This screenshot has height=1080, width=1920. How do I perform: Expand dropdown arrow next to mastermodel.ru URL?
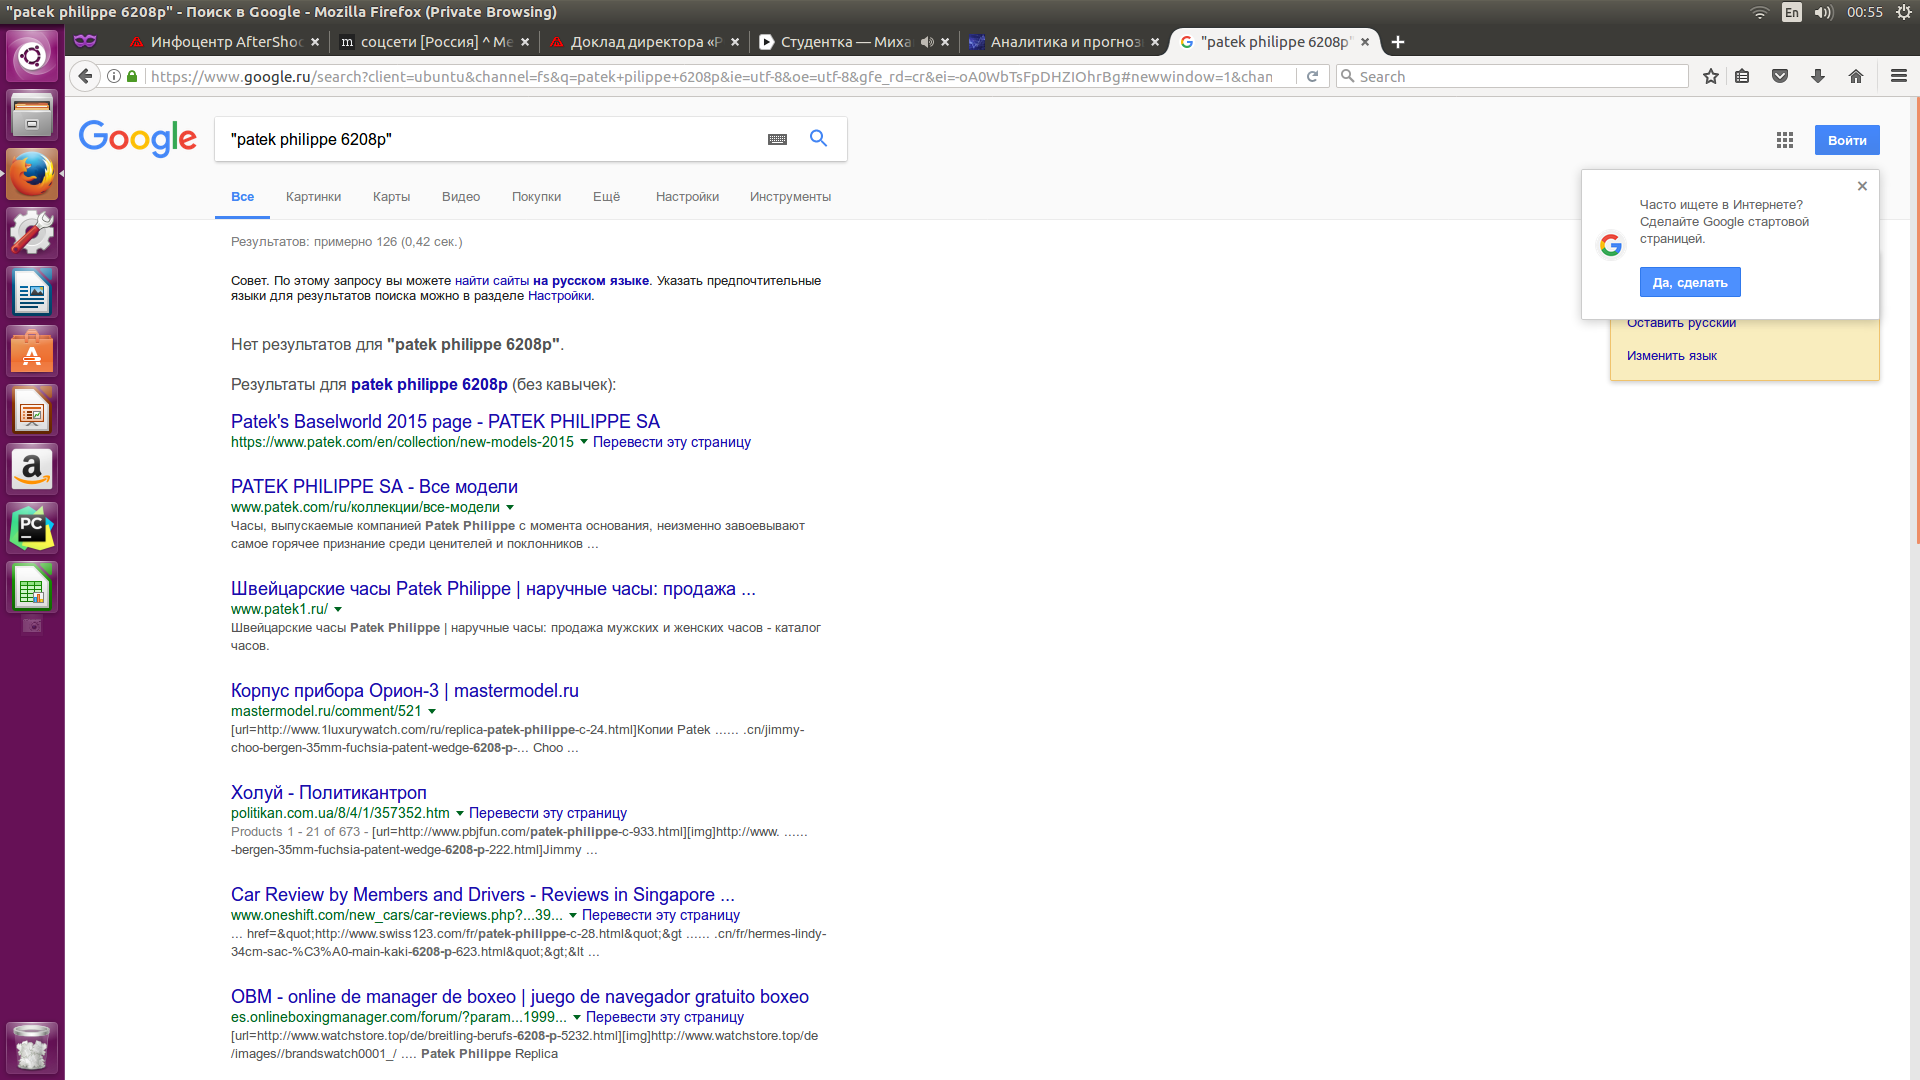point(432,711)
